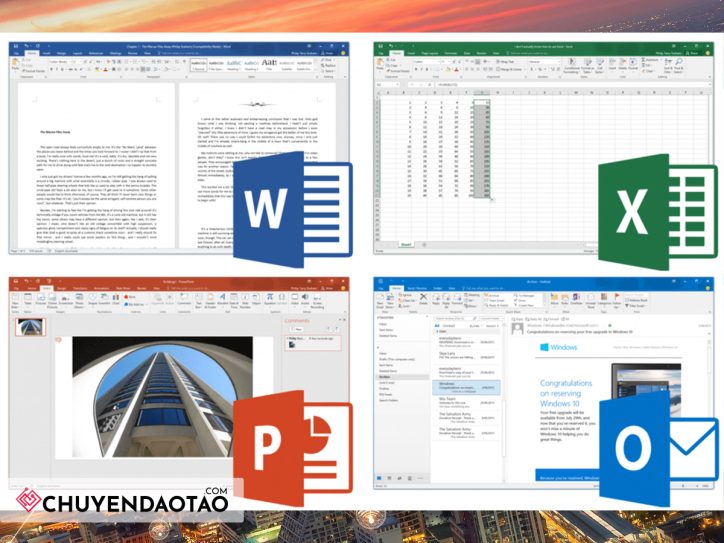
Task: Open the Name Box dropdown in Excel
Action: [398, 84]
